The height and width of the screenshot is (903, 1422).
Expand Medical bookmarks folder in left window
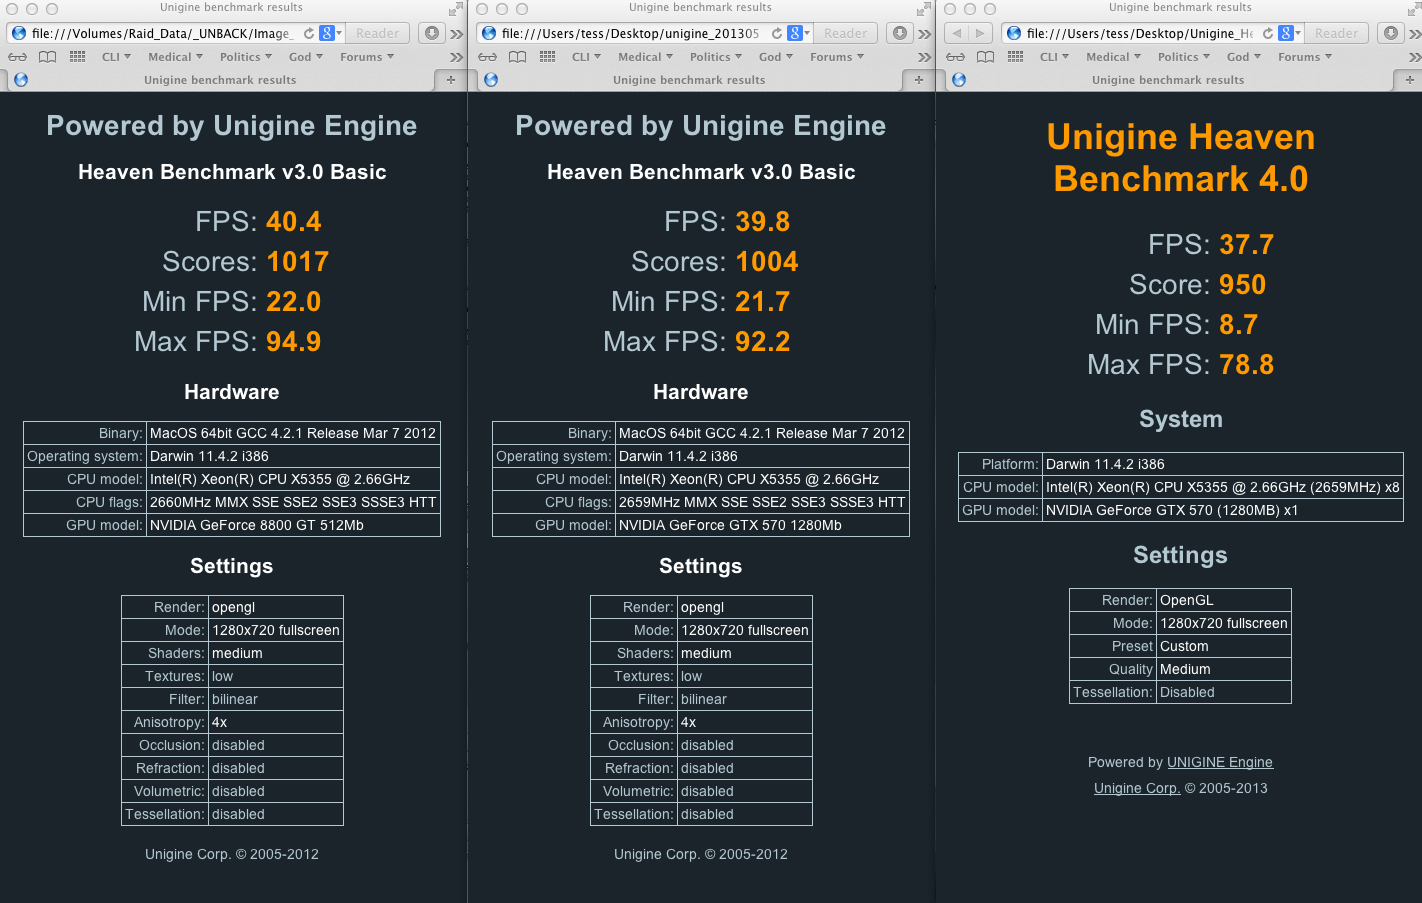175,57
